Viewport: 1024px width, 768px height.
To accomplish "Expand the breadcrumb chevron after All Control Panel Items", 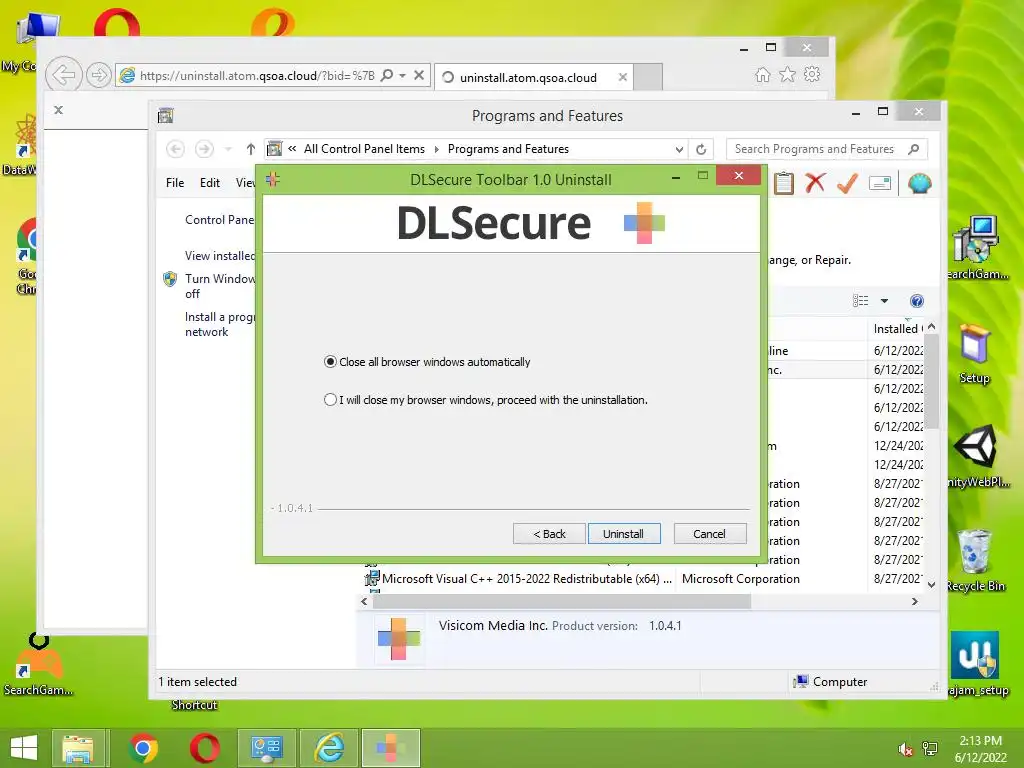I will pos(436,150).
